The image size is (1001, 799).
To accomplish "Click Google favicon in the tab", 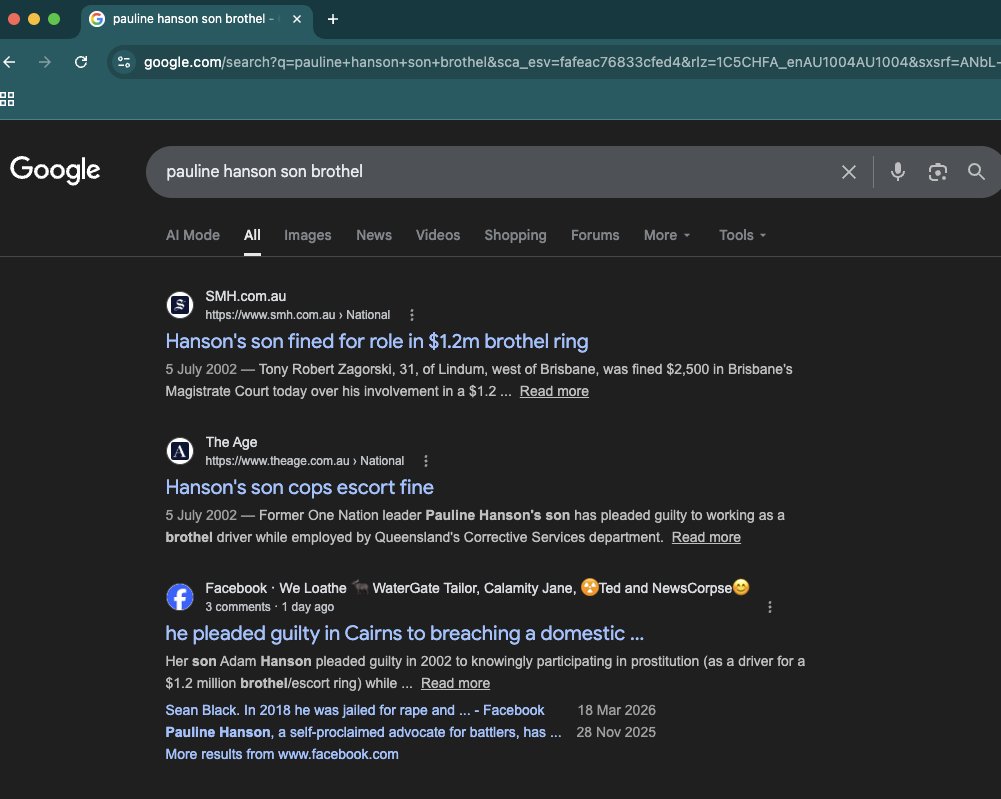I will pyautogui.click(x=97, y=19).
